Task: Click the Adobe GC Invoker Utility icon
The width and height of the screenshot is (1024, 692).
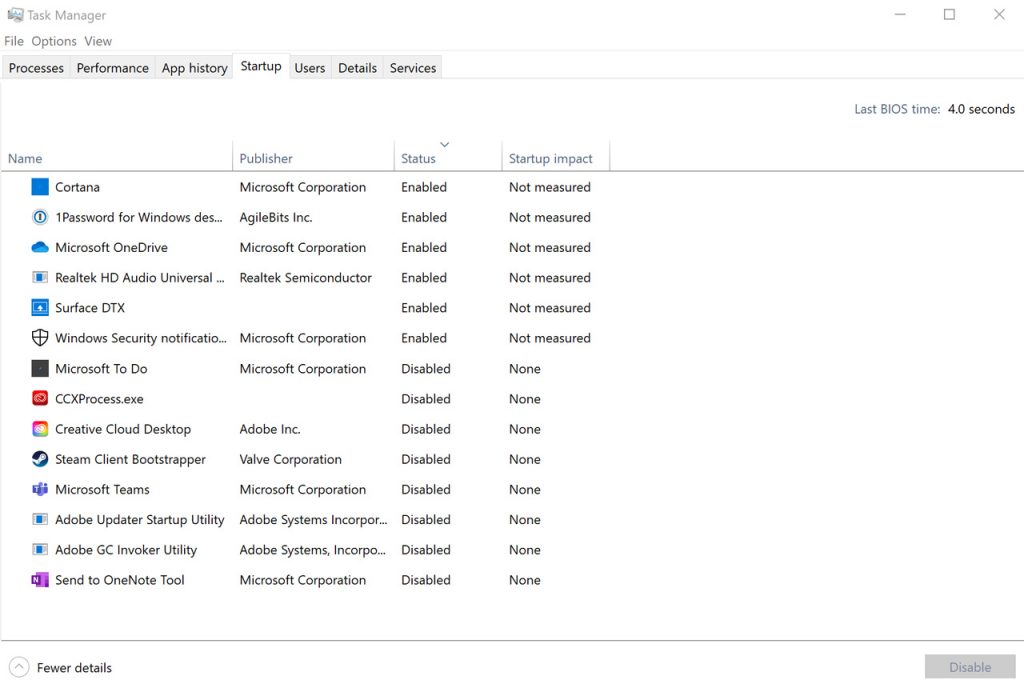Action: coord(40,550)
